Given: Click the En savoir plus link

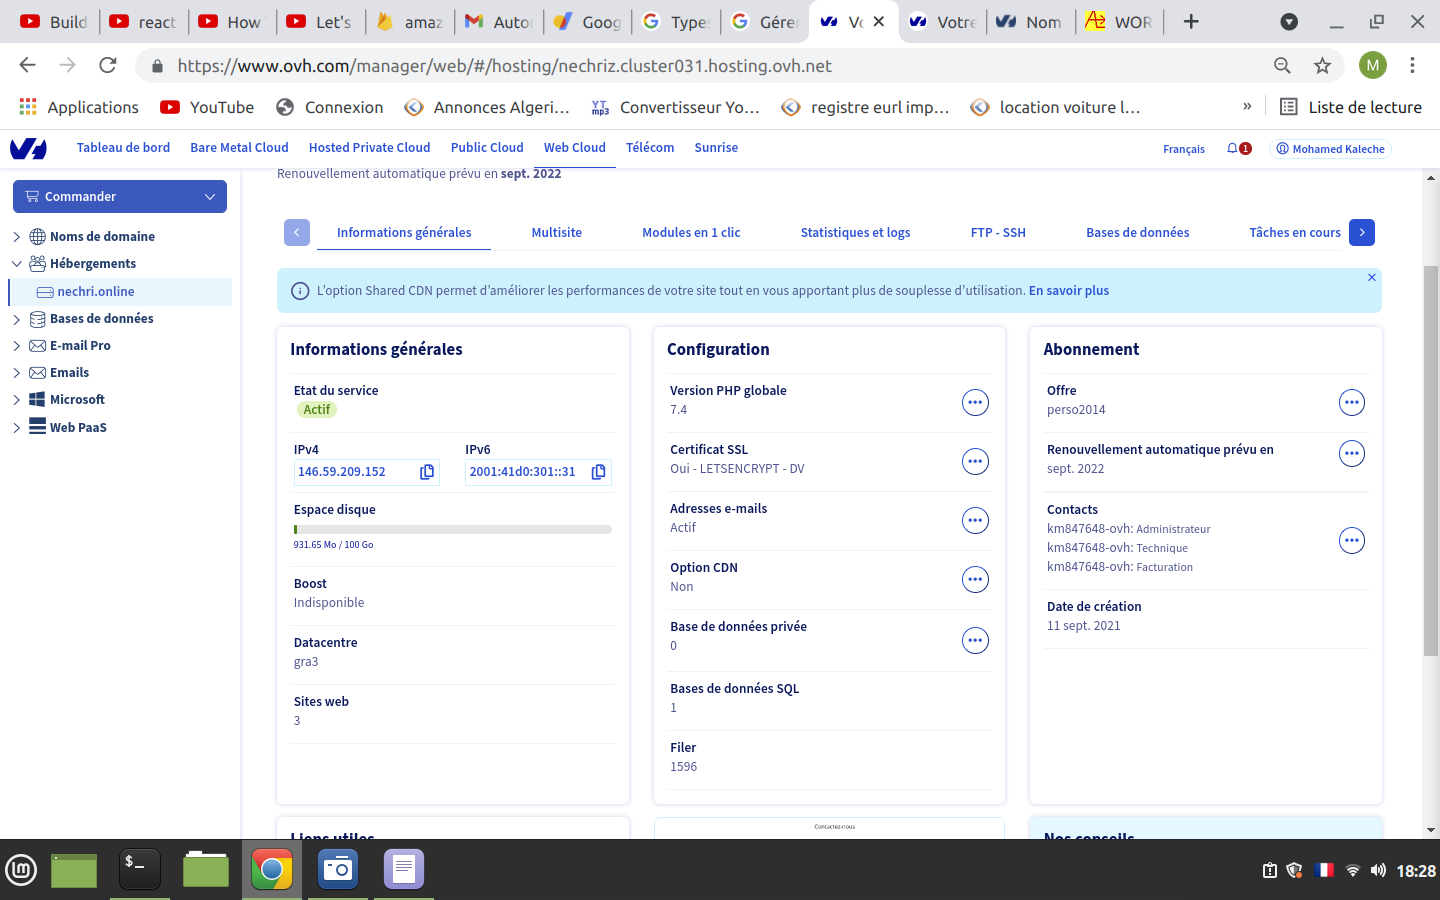Looking at the screenshot, I should pyautogui.click(x=1068, y=291).
